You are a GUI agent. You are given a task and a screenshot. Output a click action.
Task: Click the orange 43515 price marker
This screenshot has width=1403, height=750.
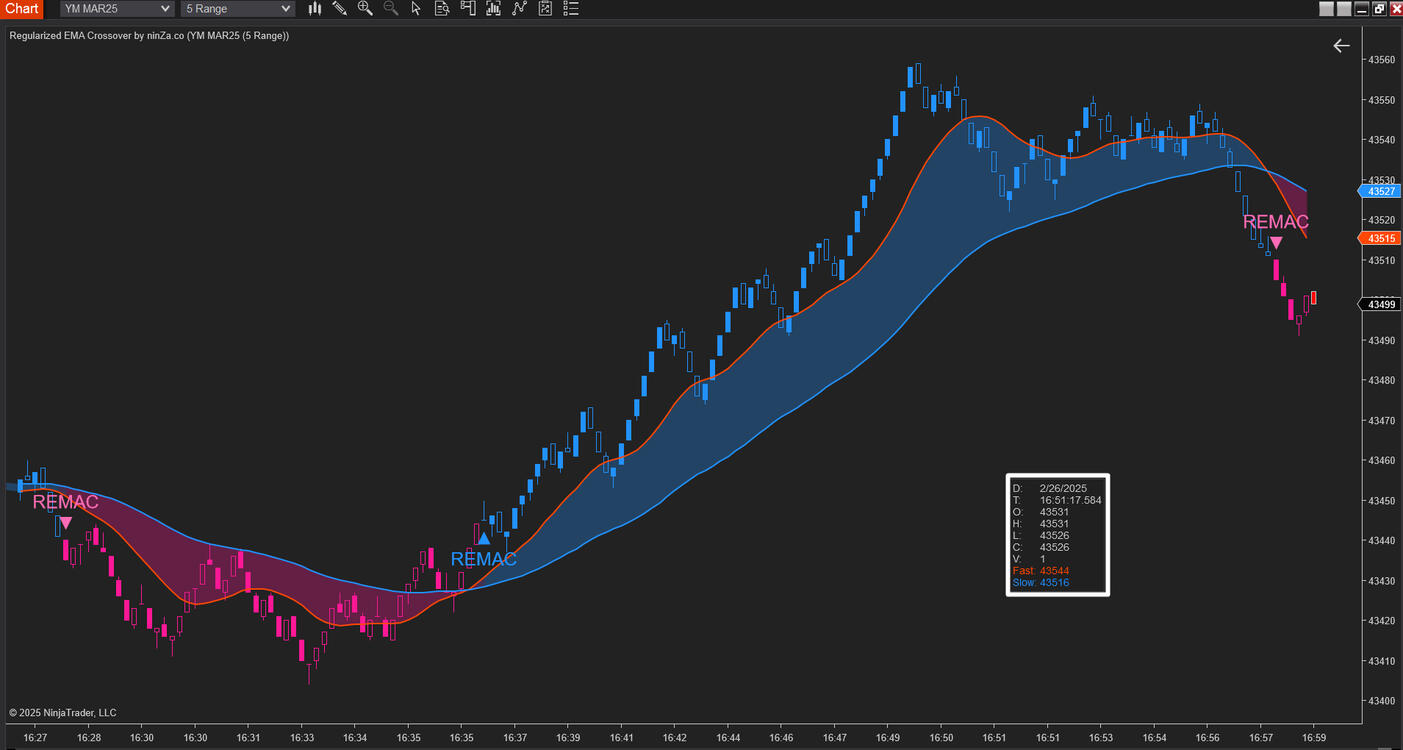tap(1380, 238)
